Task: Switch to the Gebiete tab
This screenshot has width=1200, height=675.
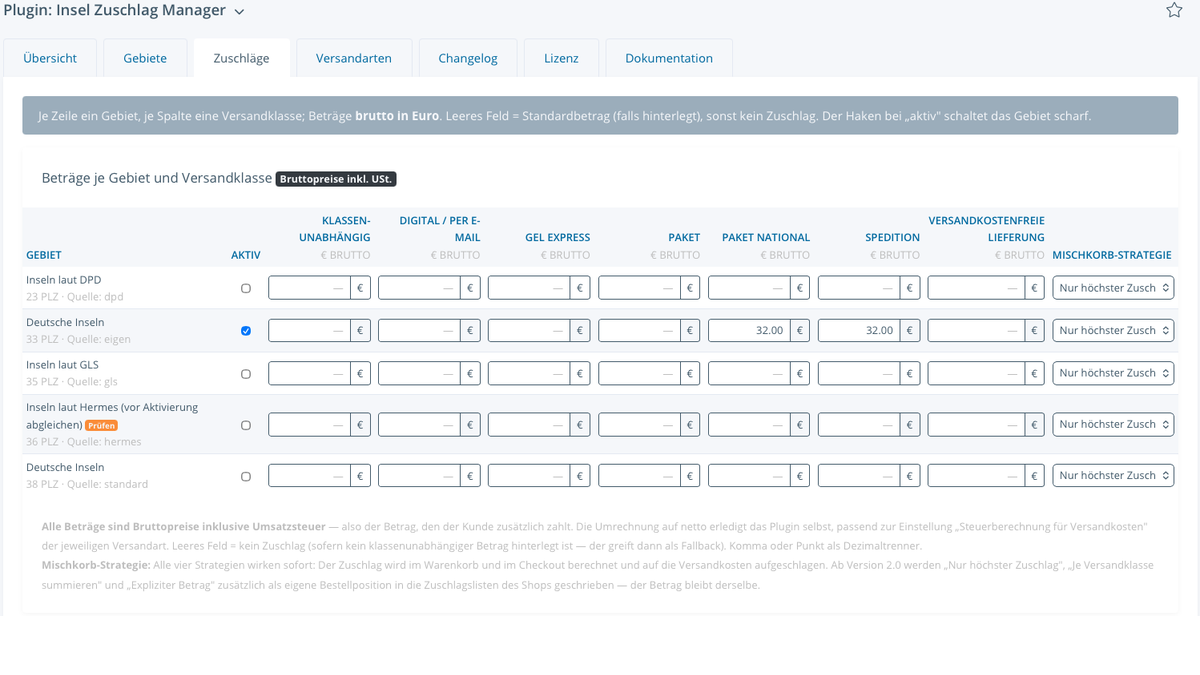Action: pyautogui.click(x=145, y=58)
